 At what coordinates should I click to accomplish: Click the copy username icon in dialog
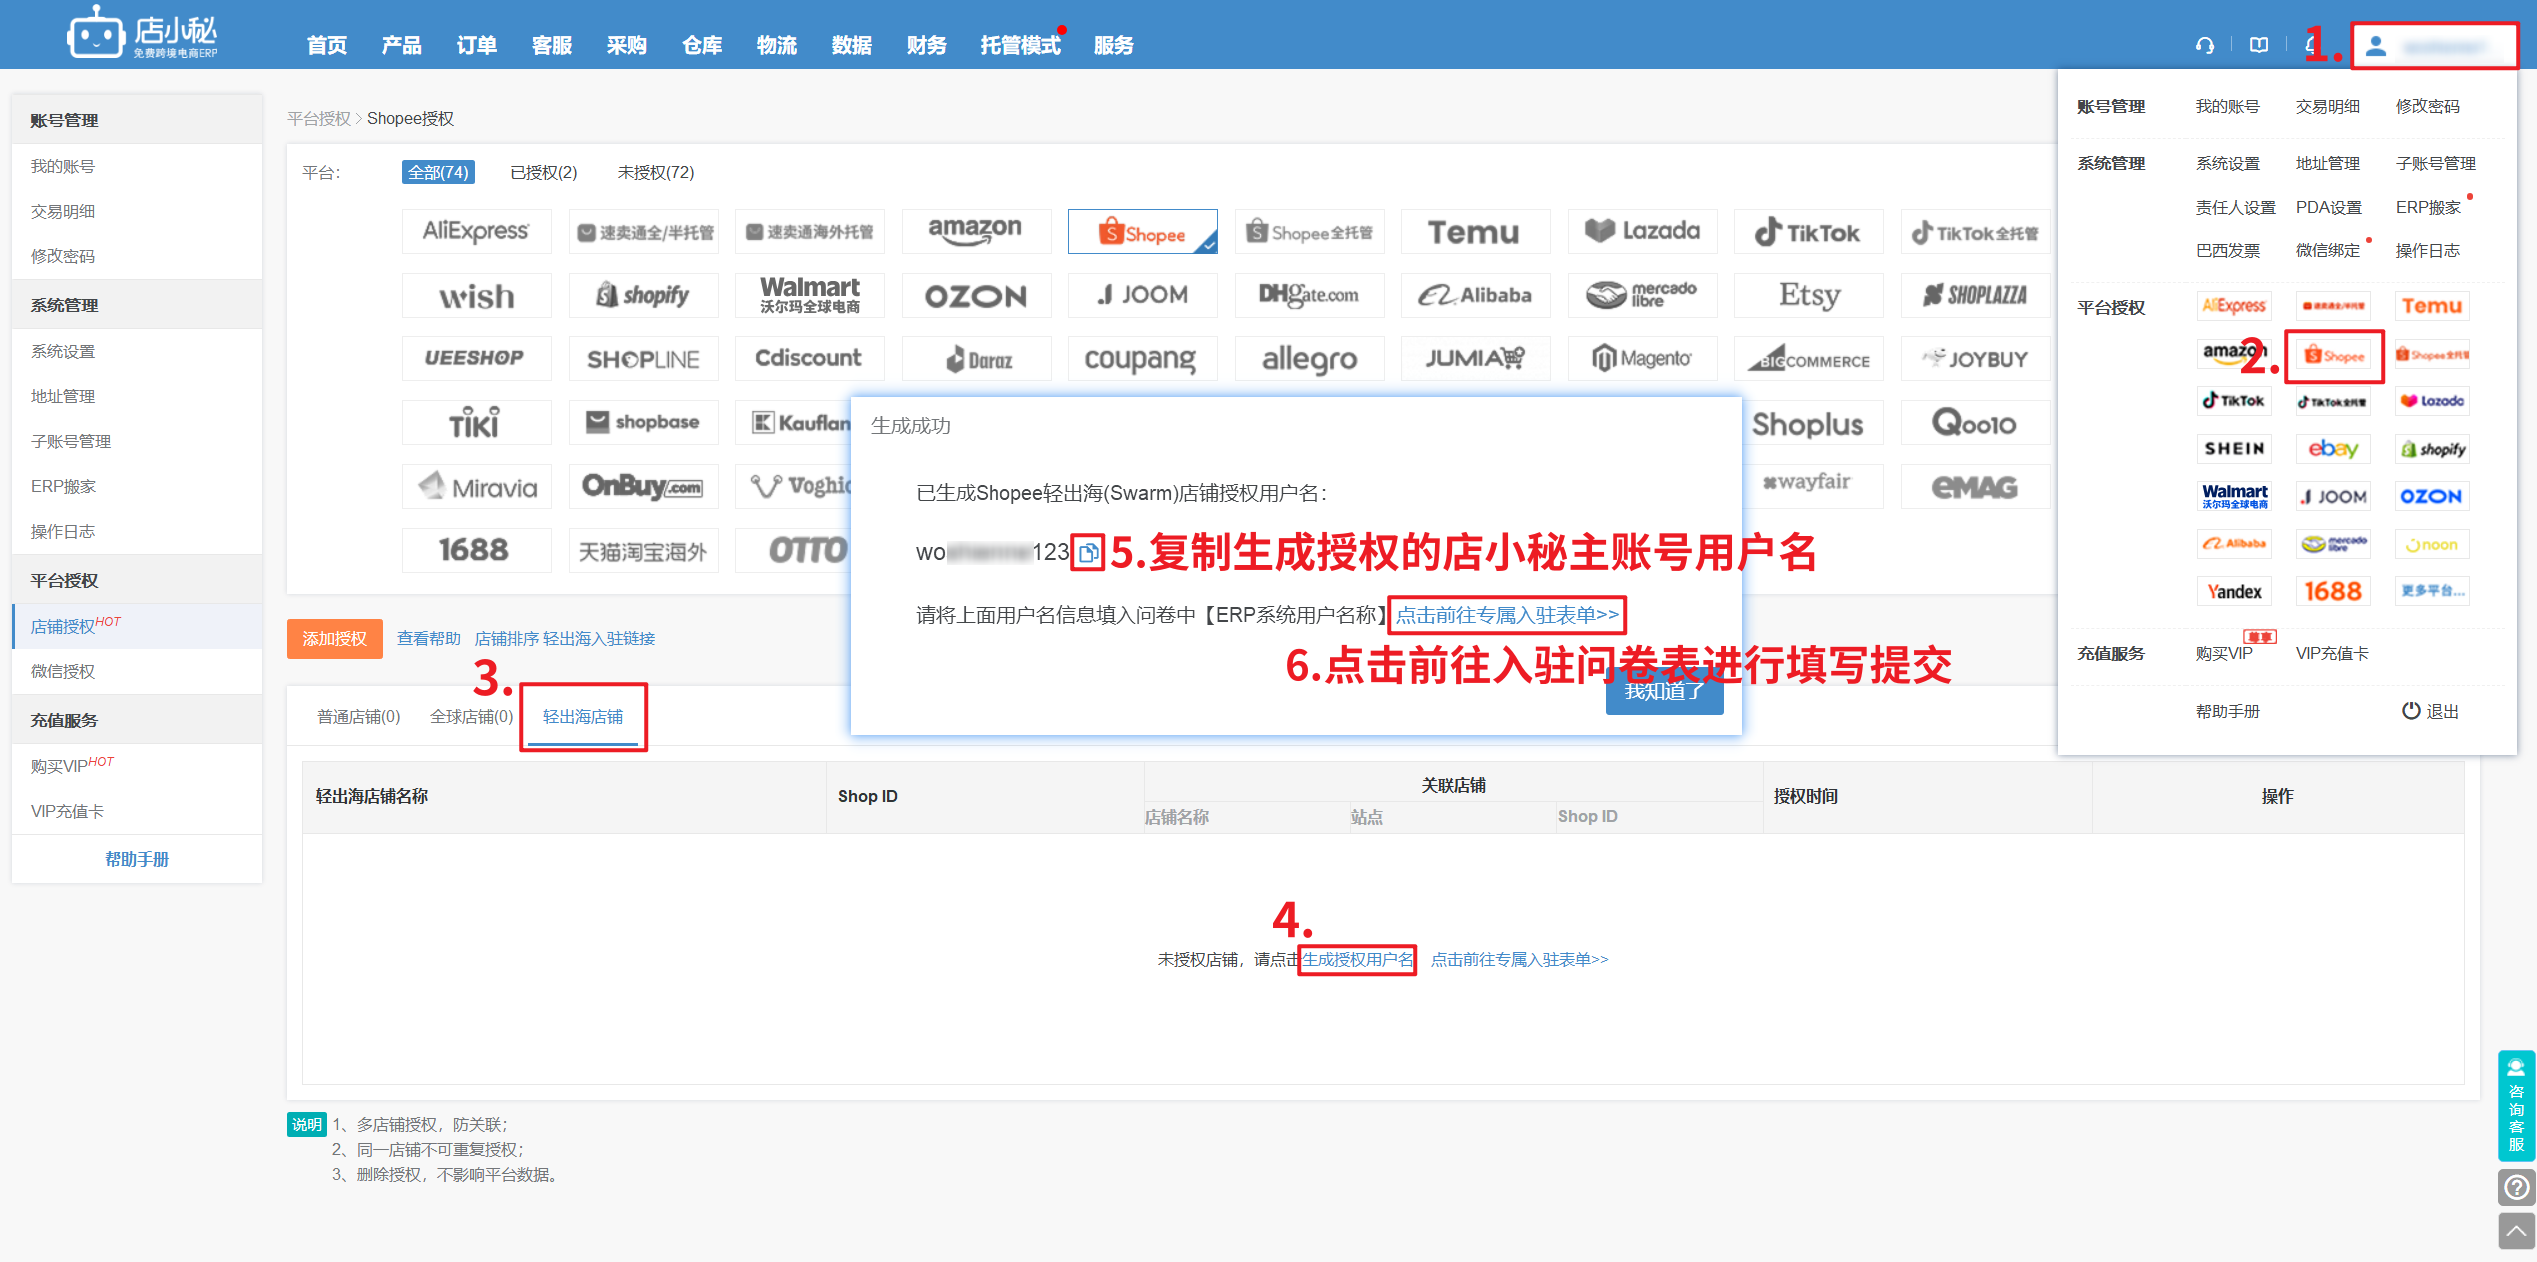[1088, 552]
